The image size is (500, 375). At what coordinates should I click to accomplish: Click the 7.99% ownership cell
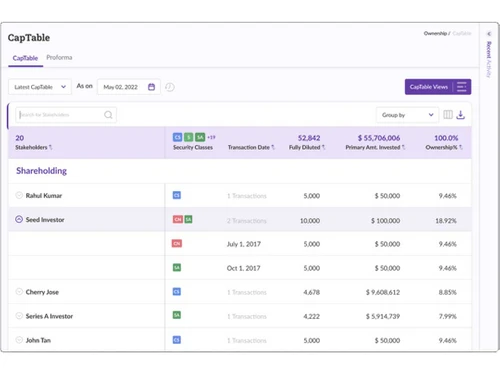[x=448, y=316]
